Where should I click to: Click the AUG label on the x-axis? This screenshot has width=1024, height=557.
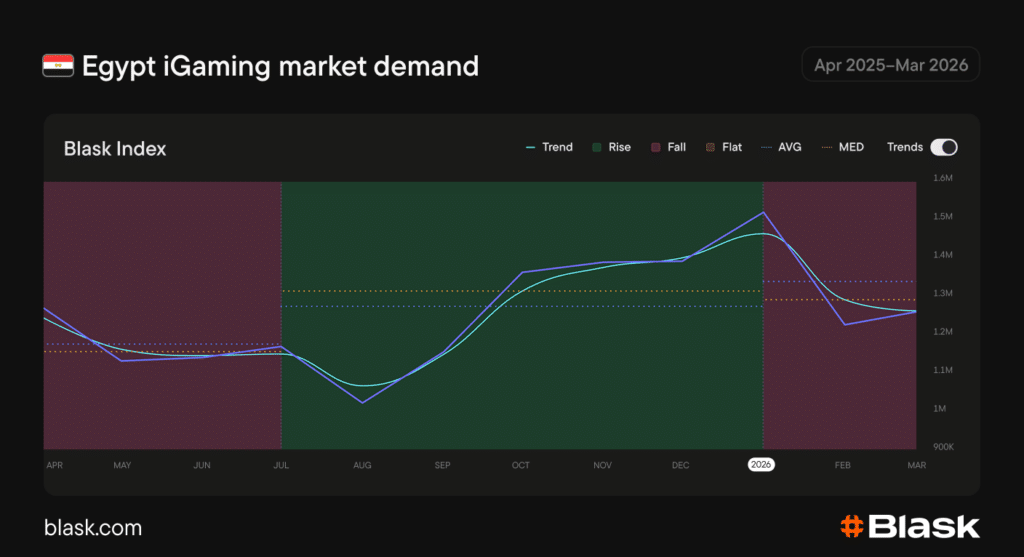point(362,465)
